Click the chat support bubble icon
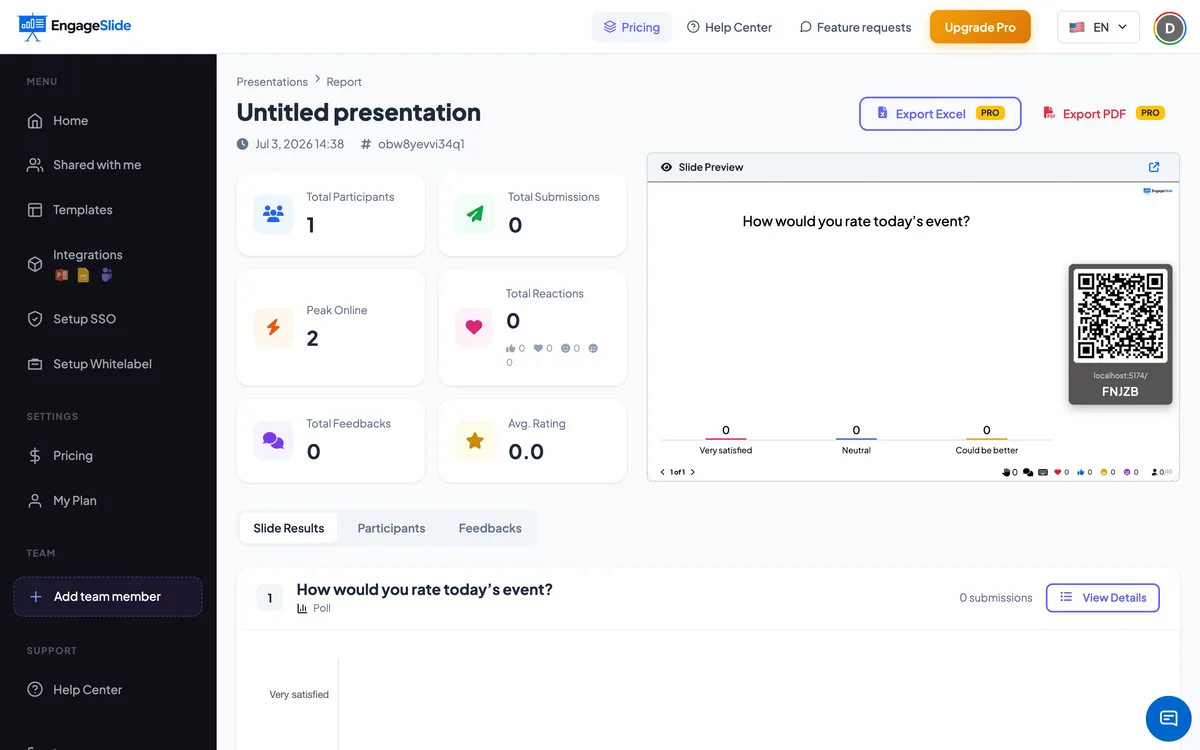The image size is (1200, 750). tap(1168, 718)
